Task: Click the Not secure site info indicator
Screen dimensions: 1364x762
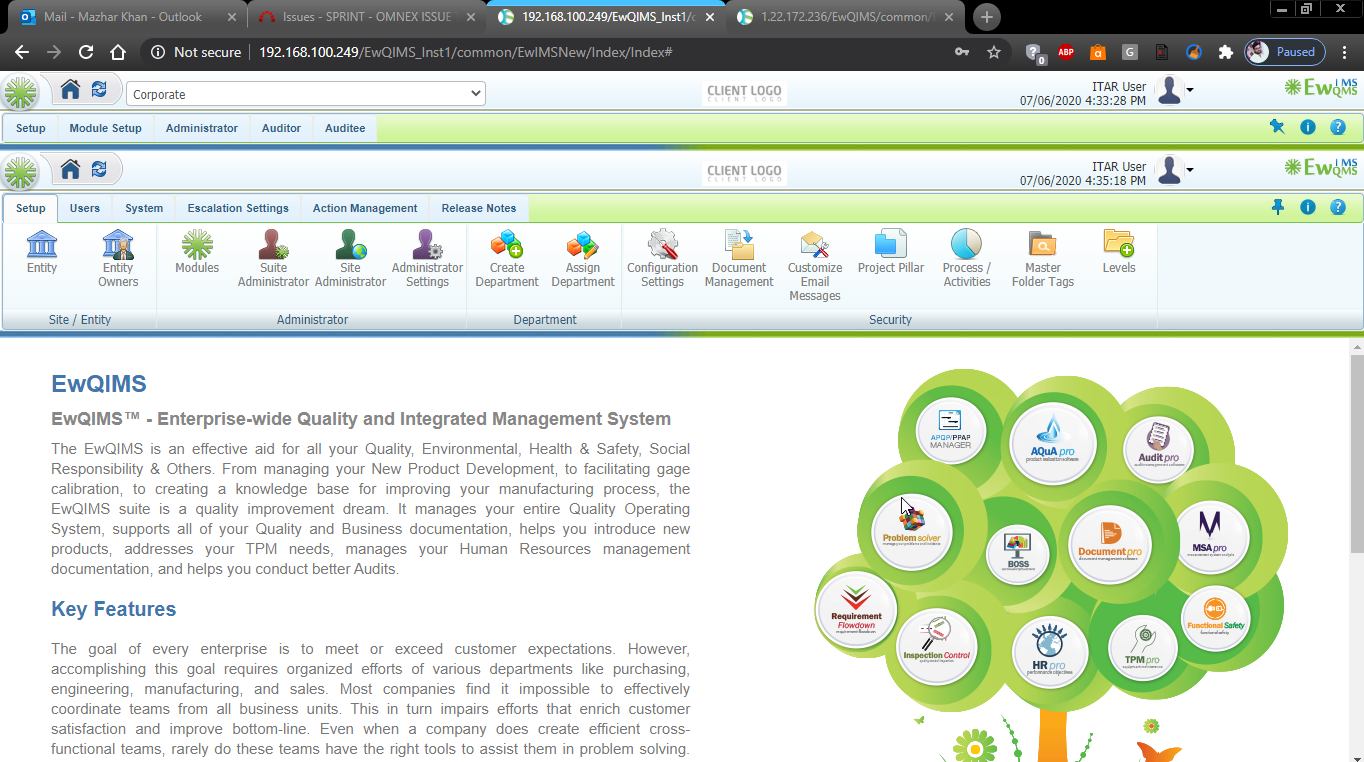Action: tap(196, 52)
